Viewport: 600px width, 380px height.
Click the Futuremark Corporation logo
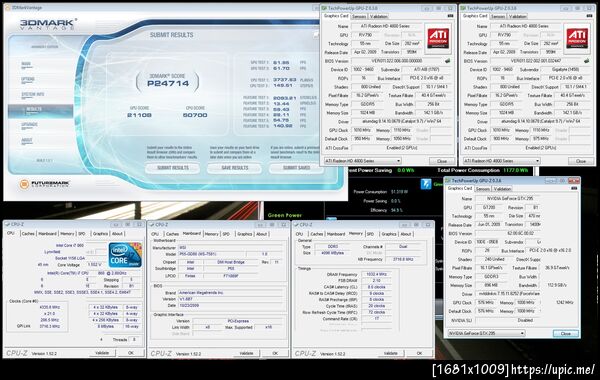[x=44, y=184]
